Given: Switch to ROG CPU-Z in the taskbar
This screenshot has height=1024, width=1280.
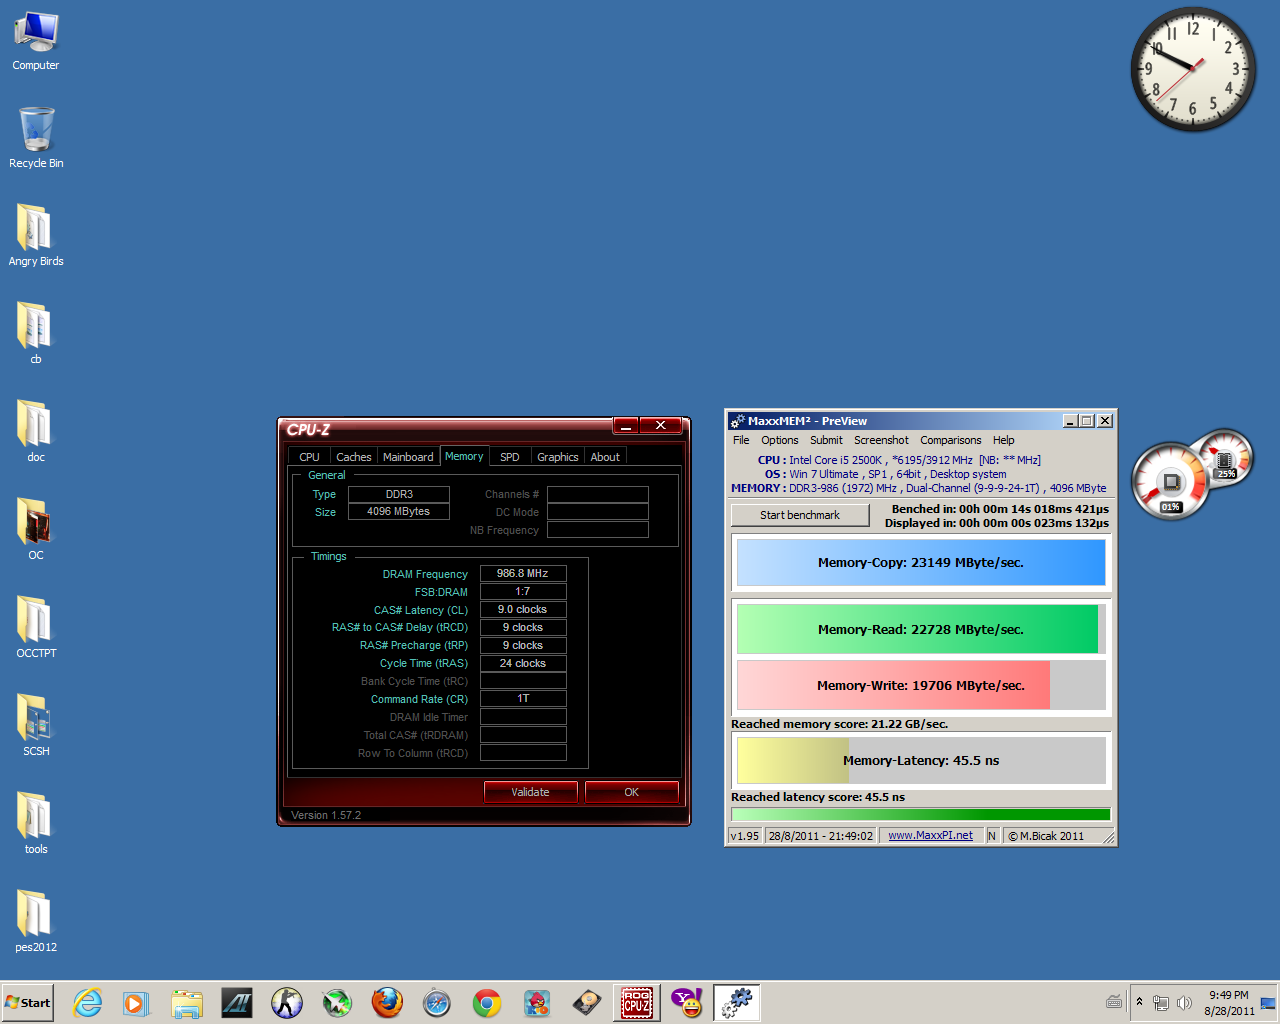Looking at the screenshot, I should coord(637,1003).
